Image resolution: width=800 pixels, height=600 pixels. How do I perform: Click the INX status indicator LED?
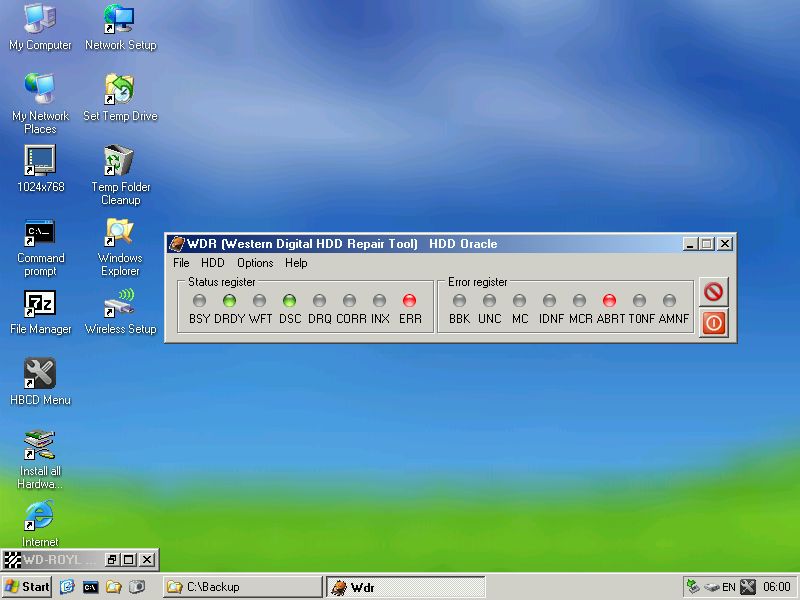[x=379, y=301]
